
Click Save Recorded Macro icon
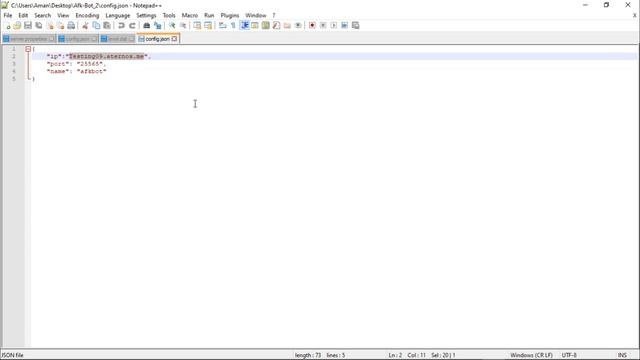(x=356, y=26)
